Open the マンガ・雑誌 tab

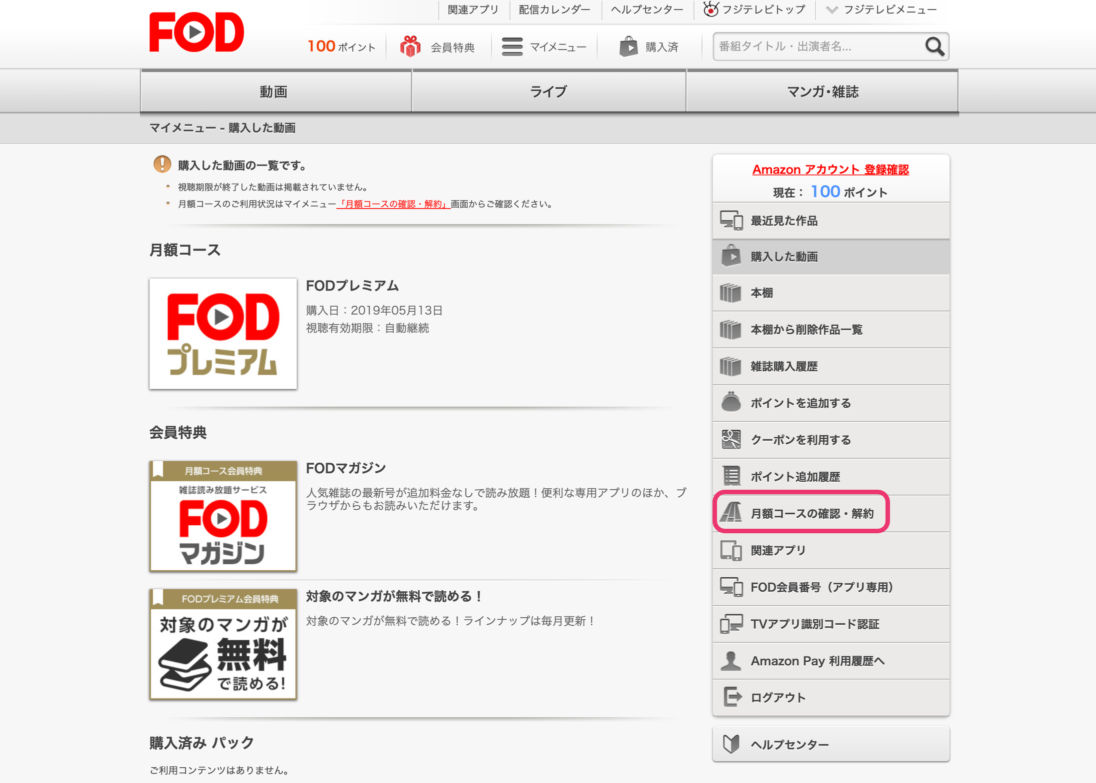tap(822, 92)
